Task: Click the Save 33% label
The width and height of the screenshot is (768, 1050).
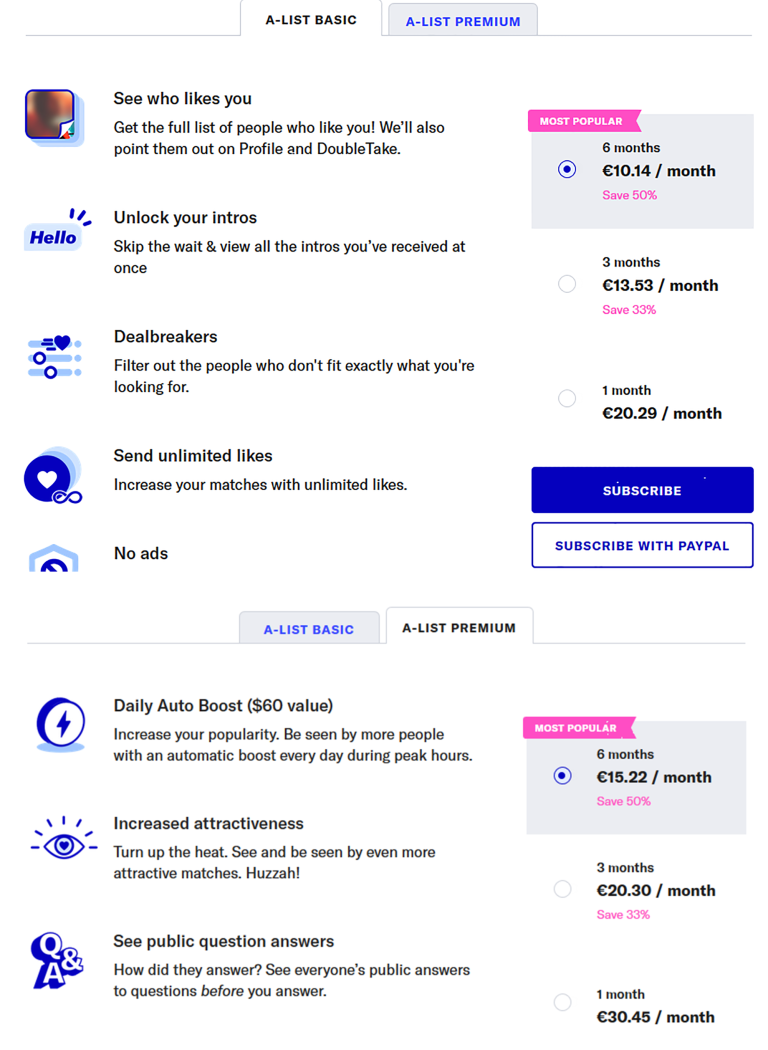Action: pyautogui.click(x=630, y=309)
